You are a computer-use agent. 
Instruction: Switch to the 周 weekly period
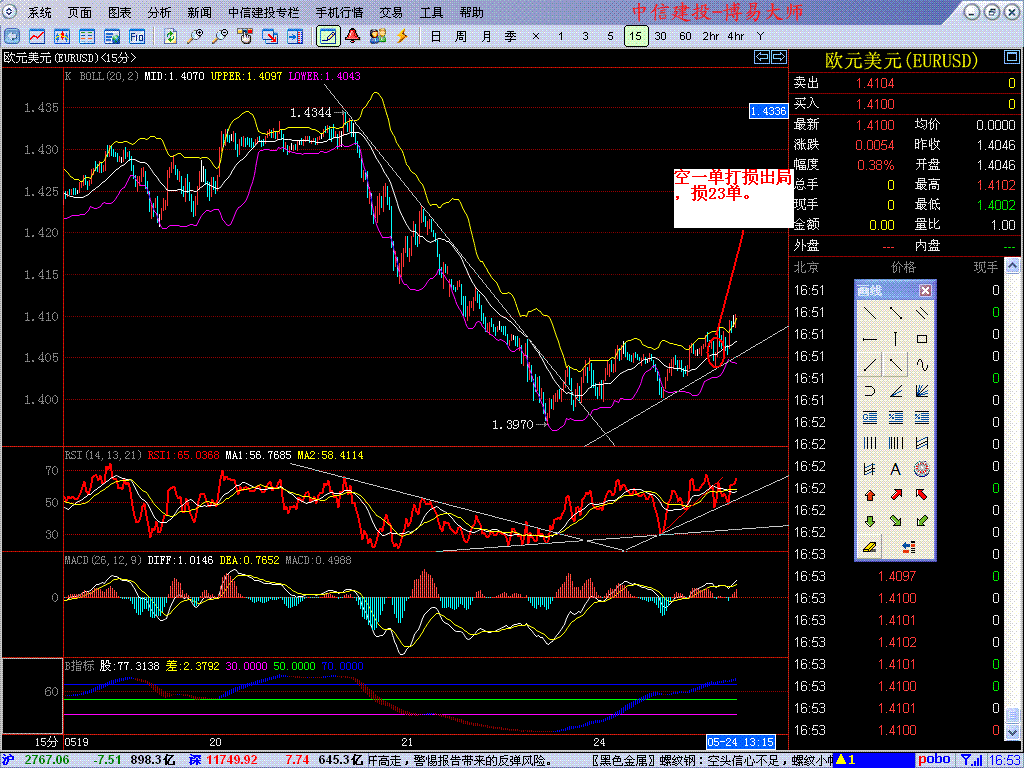(460, 37)
